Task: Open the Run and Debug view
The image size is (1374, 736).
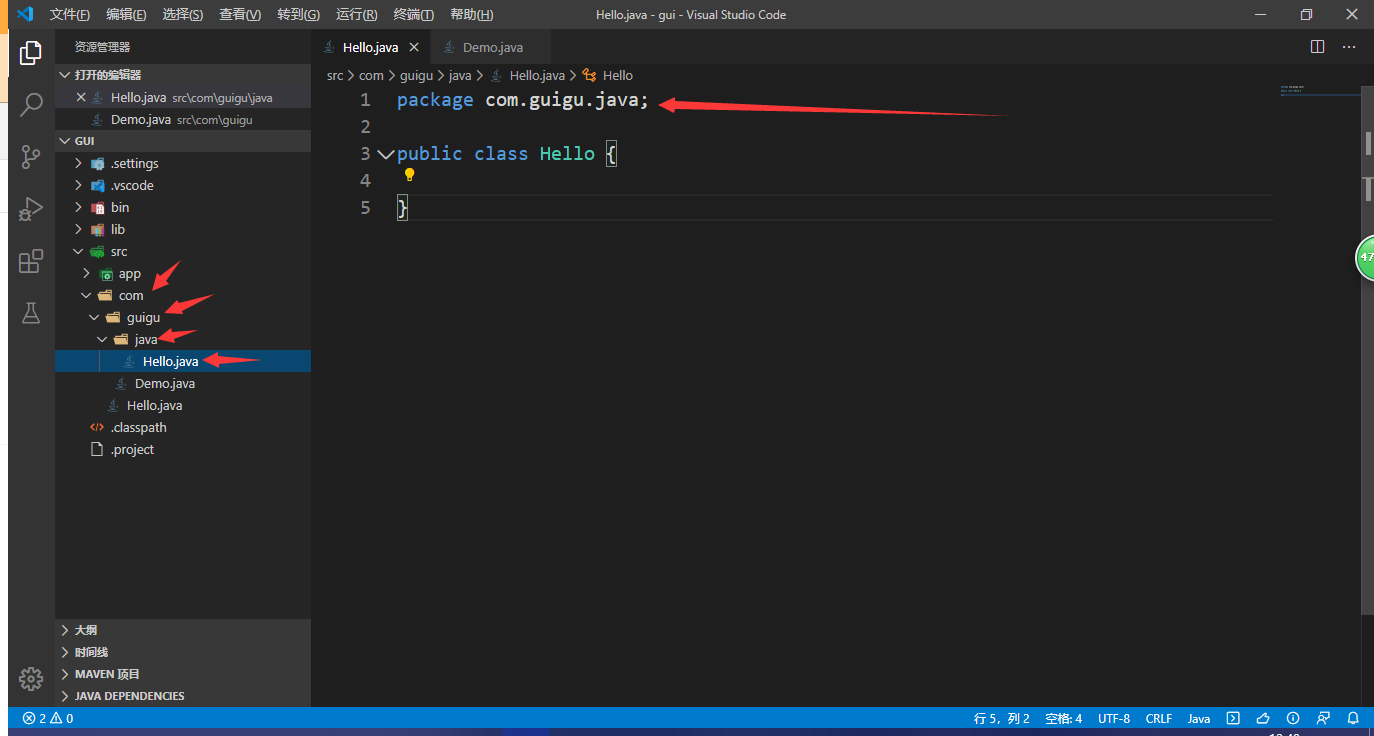Action: [x=30, y=208]
